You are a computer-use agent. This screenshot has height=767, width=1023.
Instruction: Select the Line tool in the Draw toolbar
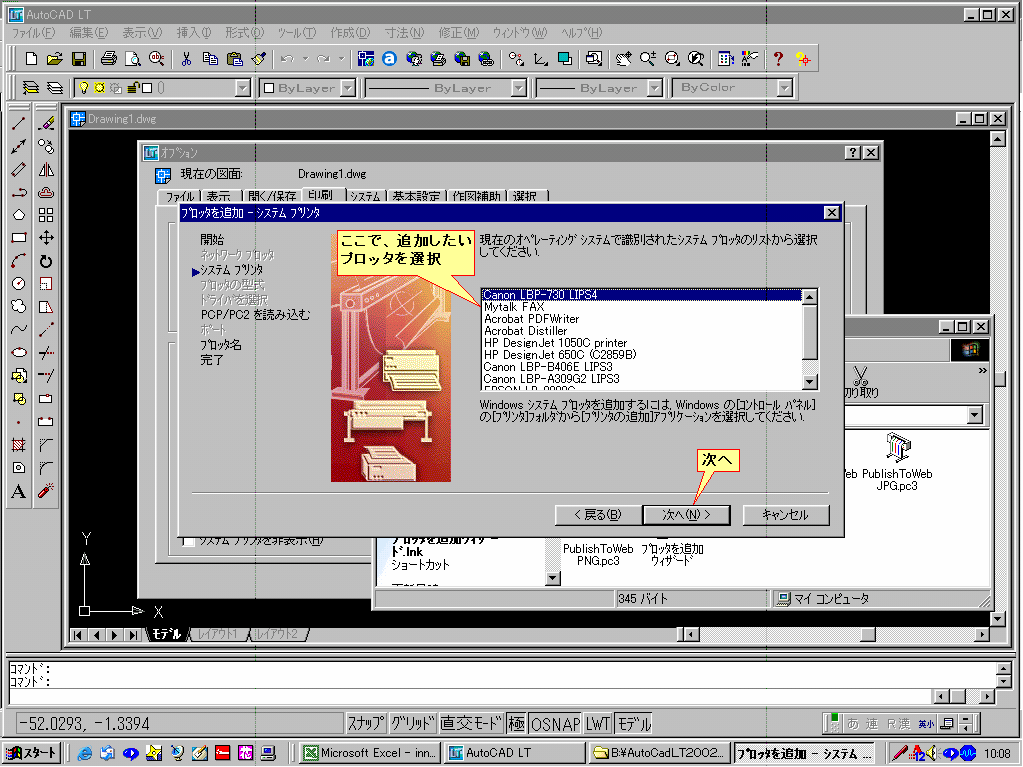19,123
